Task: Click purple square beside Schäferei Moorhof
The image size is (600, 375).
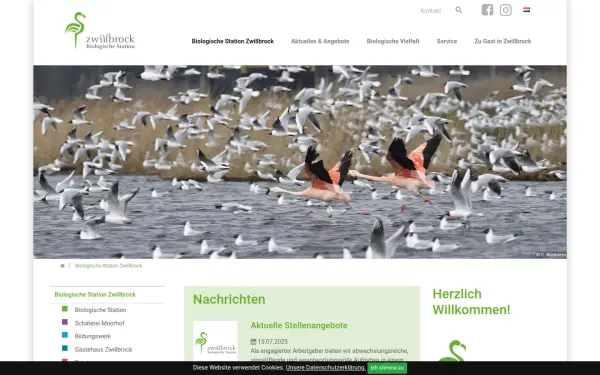Action: pos(65,322)
